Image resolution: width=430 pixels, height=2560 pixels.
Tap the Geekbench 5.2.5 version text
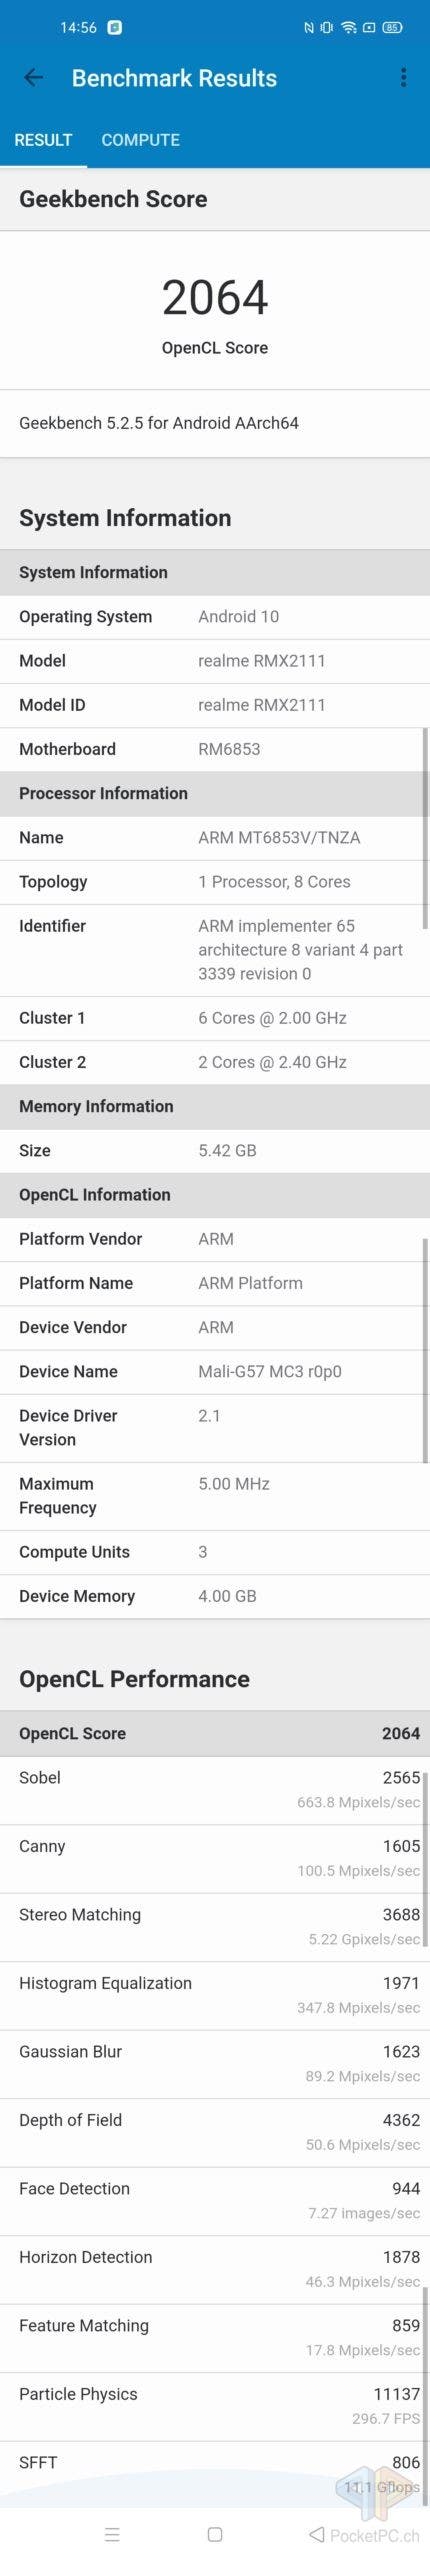coord(159,423)
